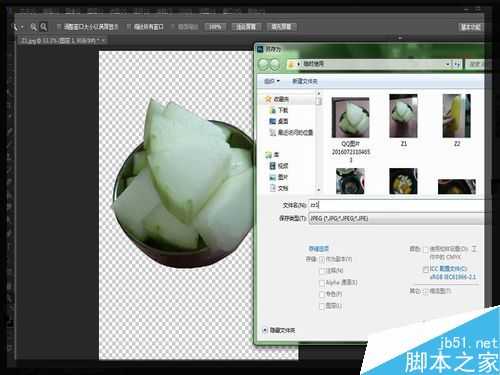500x375 pixels.
Task: Close the Z1.jpg document tab
Action: point(103,41)
